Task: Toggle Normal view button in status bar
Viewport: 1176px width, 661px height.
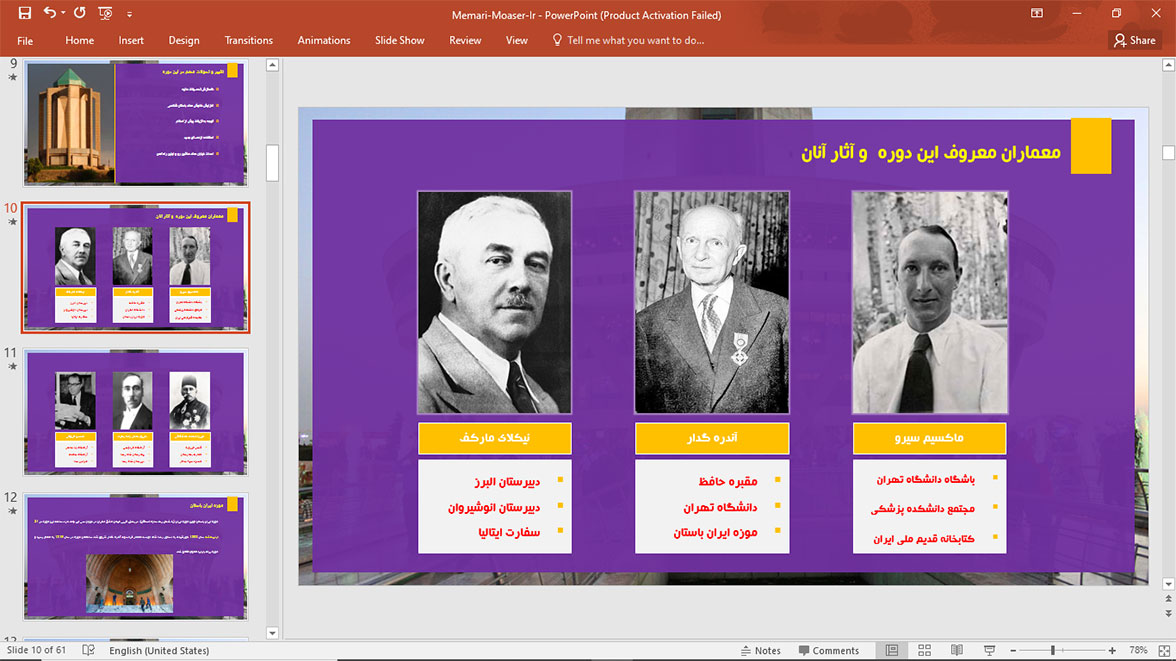Action: (891, 650)
